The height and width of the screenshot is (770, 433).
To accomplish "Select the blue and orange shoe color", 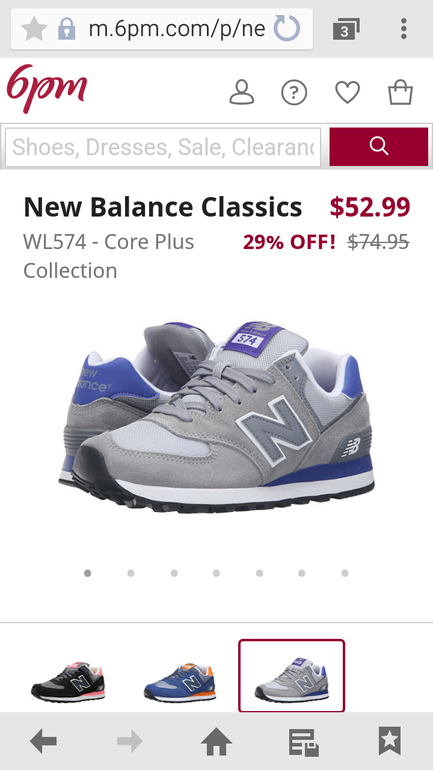I will (180, 682).
